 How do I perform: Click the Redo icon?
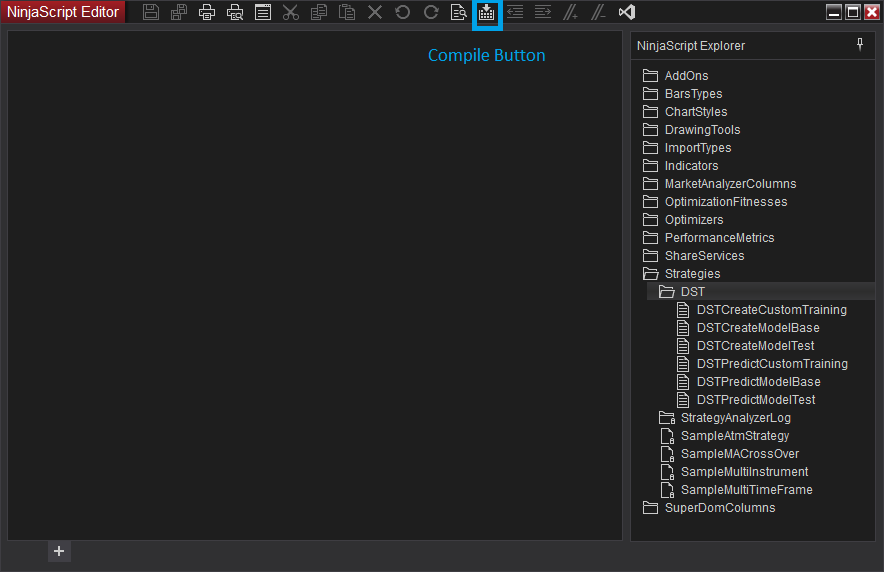(431, 12)
